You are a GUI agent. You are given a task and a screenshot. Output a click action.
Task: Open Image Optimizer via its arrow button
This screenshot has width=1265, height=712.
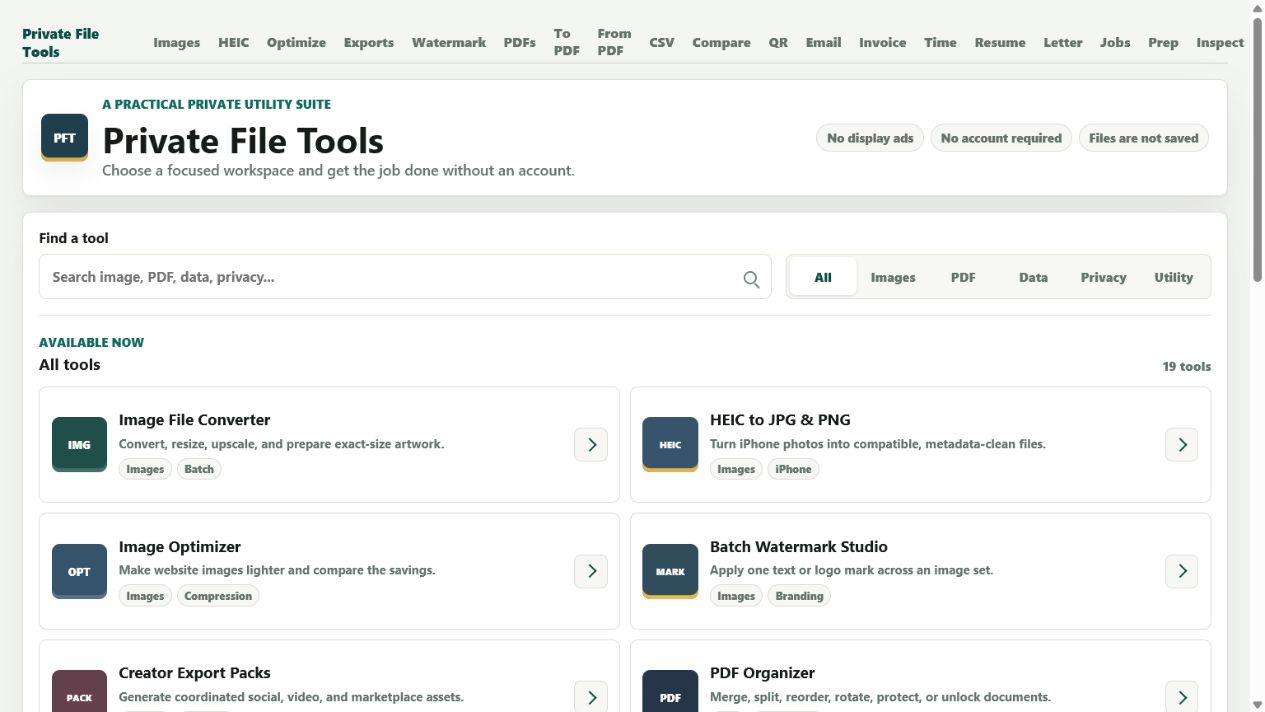[591, 571]
